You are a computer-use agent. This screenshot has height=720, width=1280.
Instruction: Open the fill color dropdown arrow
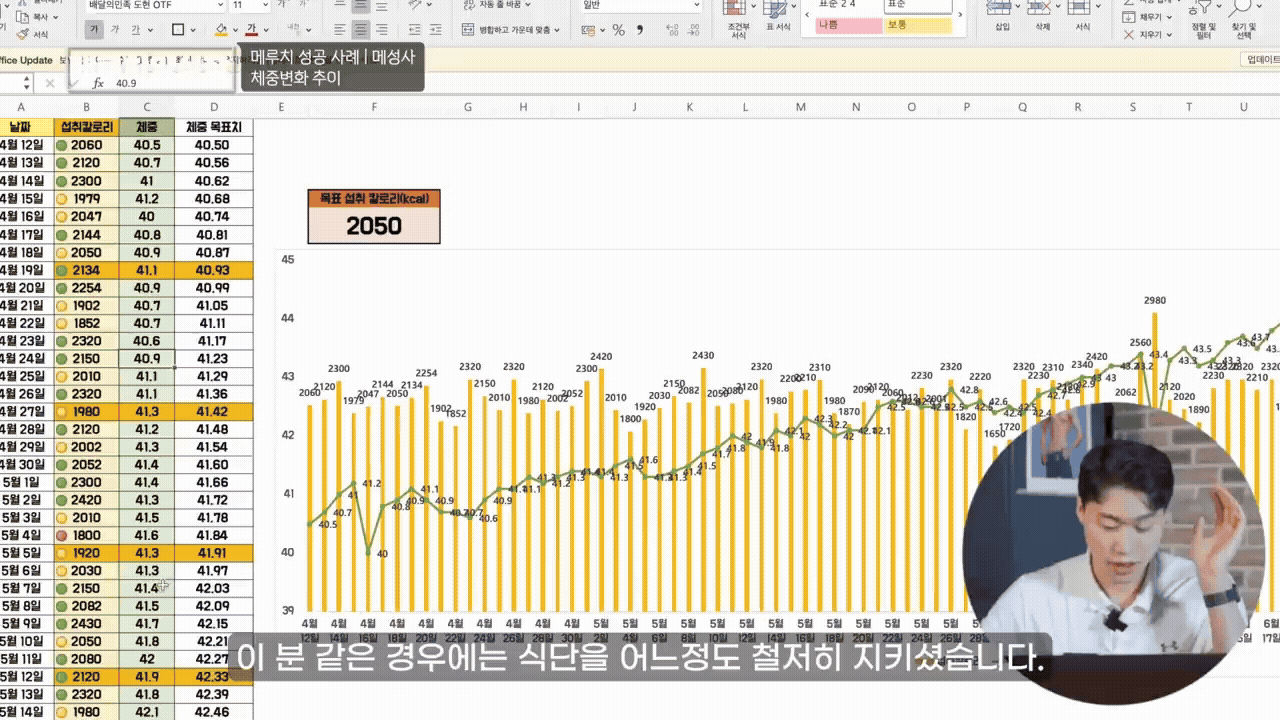[x=236, y=30]
